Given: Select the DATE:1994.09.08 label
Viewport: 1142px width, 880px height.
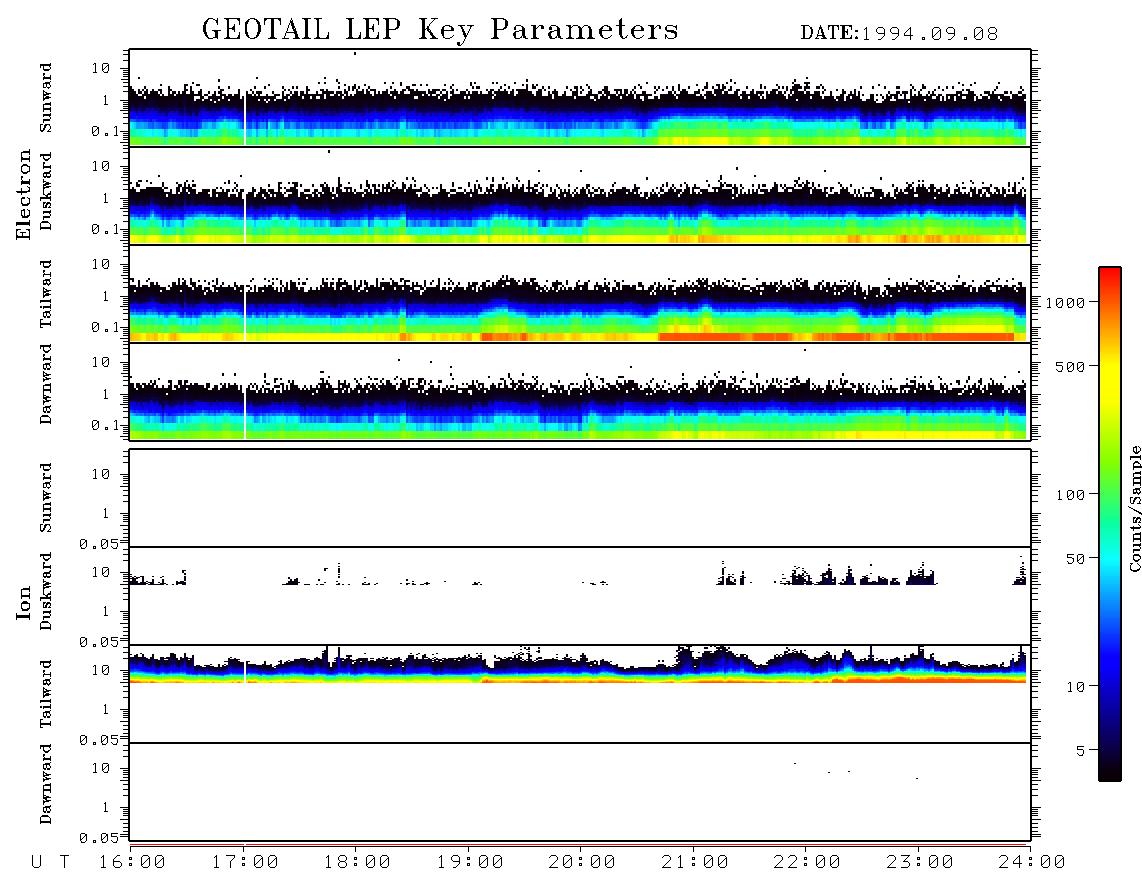Looking at the screenshot, I should 899,34.
